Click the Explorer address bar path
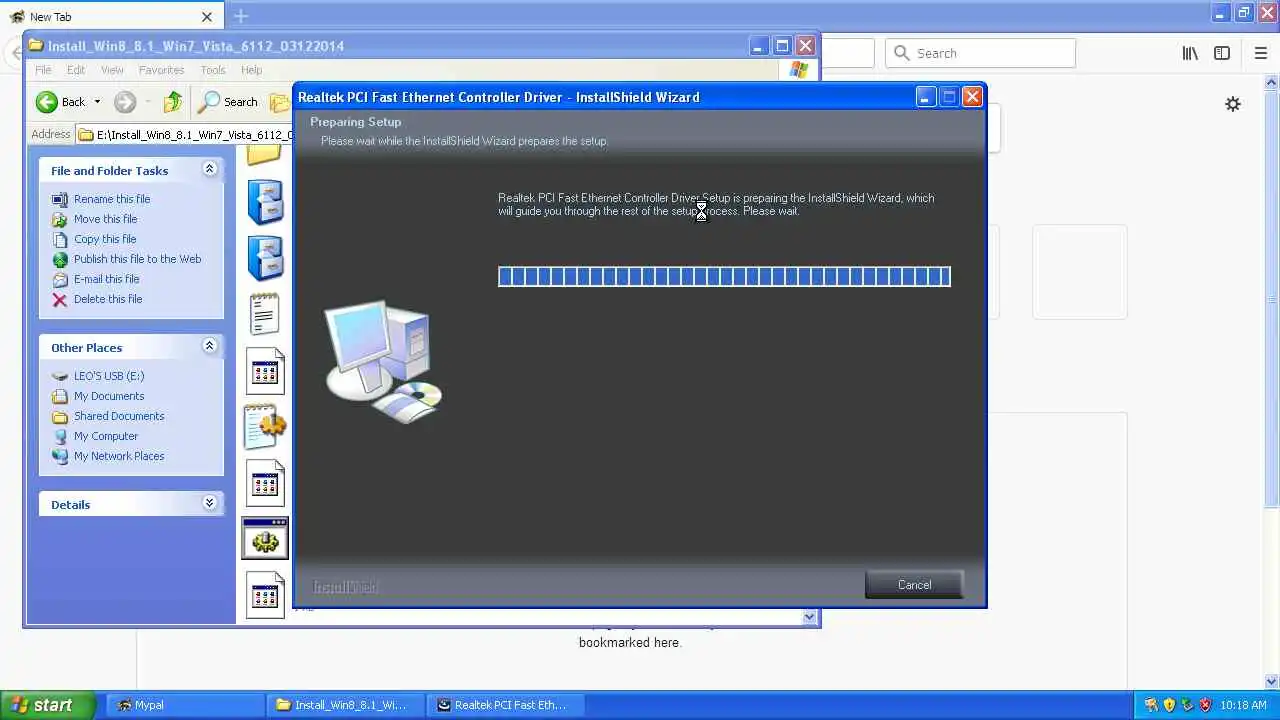The image size is (1280, 720). tap(194, 134)
